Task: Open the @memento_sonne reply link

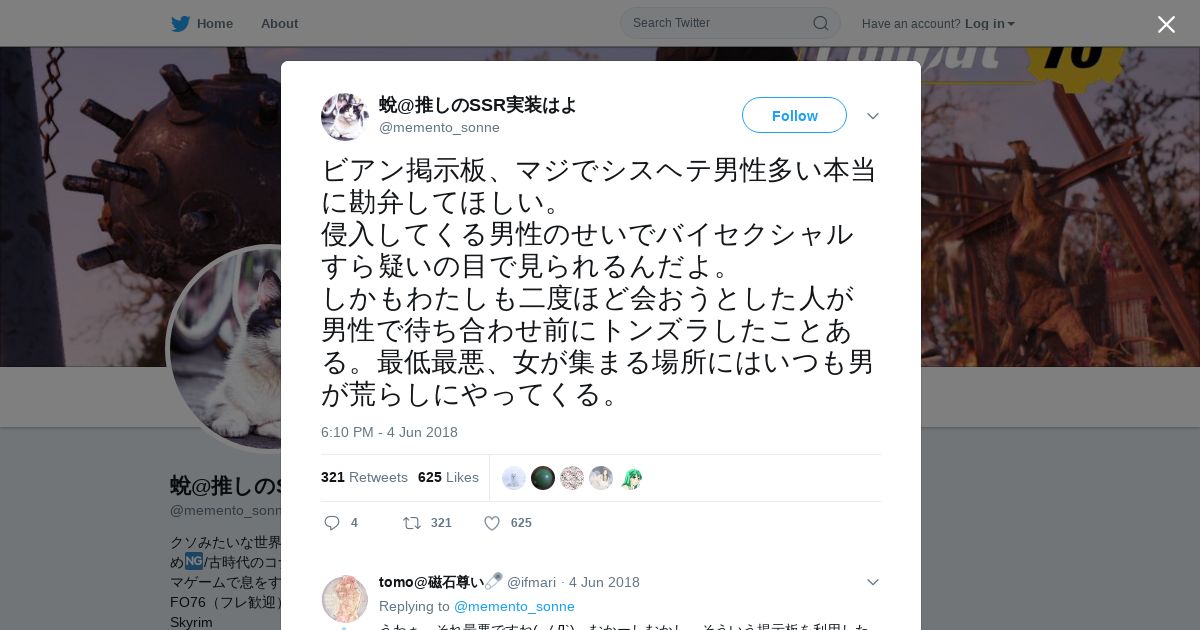Action: (514, 606)
